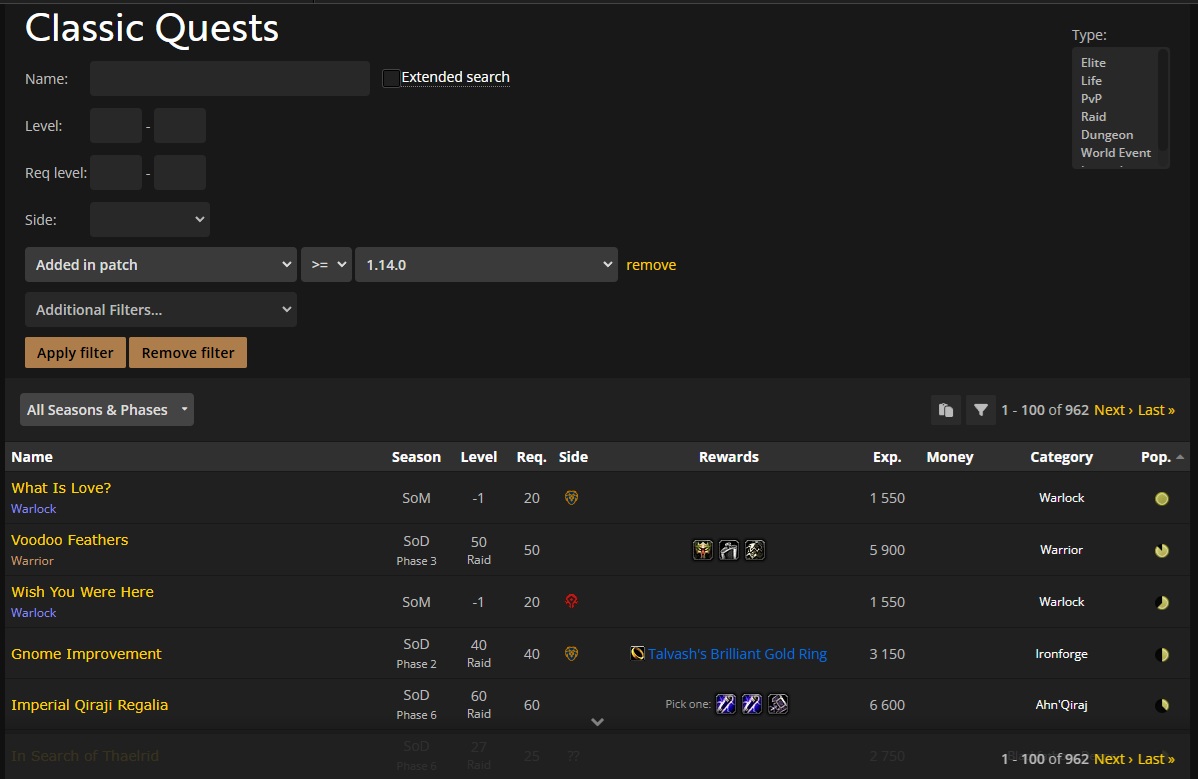
Task: Click popularity indicator for Wish You Were Here
Action: [1162, 603]
